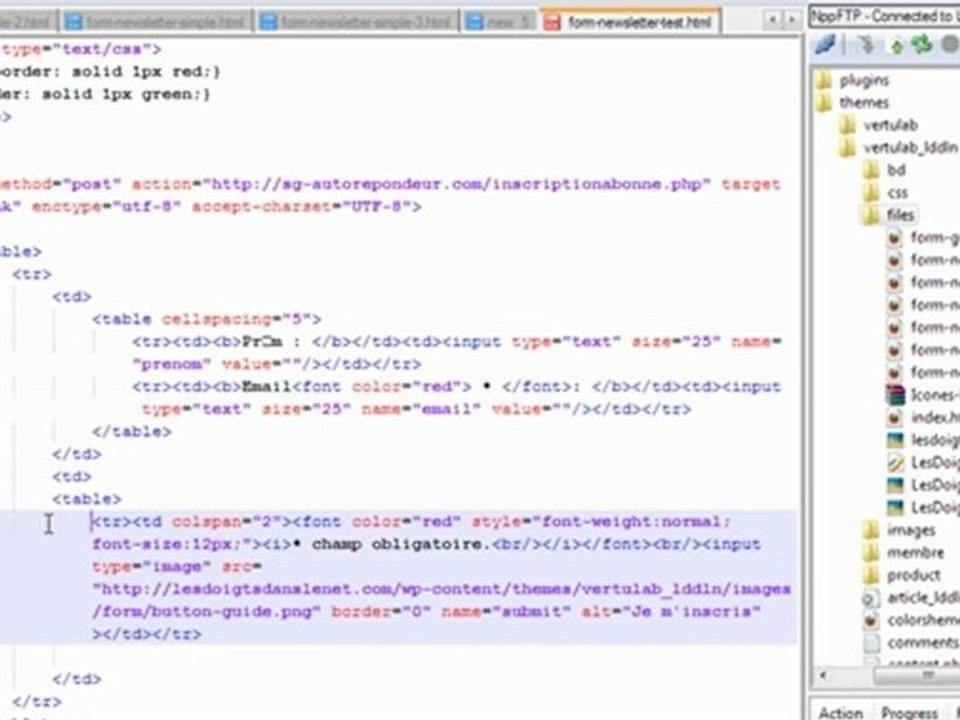Screen dimensions: 960x720
Task: Click the file icon next to index.h
Action: pos(894,418)
